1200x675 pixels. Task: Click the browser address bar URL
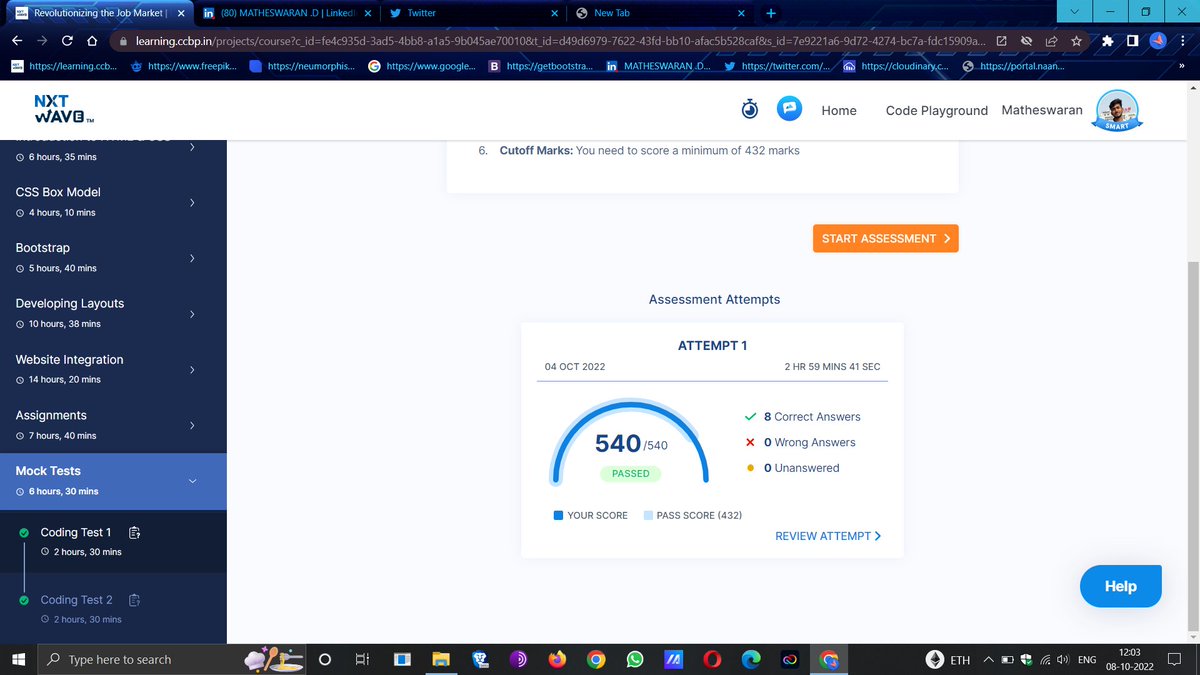click(x=560, y=41)
